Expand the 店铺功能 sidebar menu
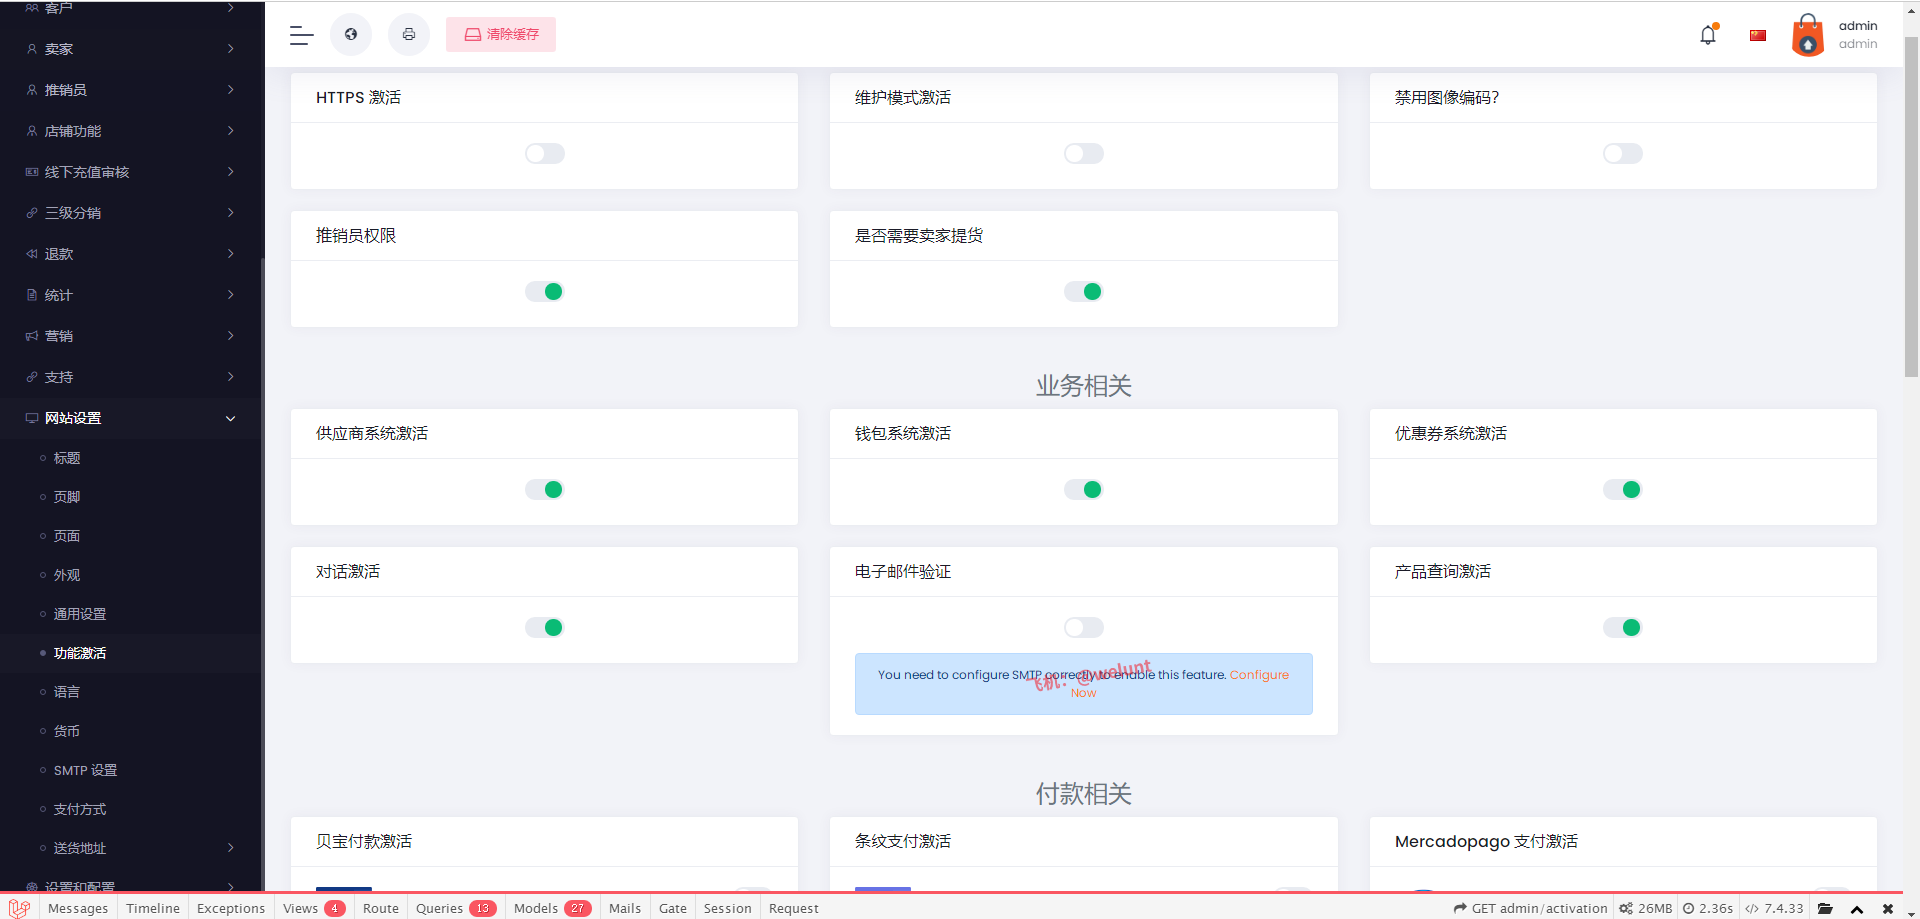The width and height of the screenshot is (1920, 919). (x=131, y=131)
